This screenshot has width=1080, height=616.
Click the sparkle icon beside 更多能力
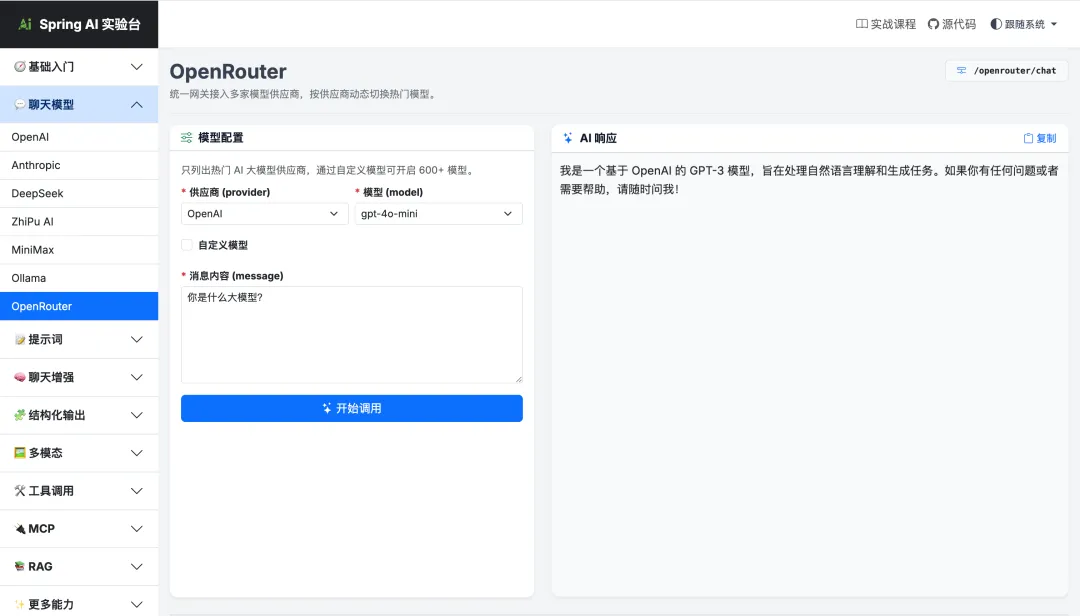point(20,604)
